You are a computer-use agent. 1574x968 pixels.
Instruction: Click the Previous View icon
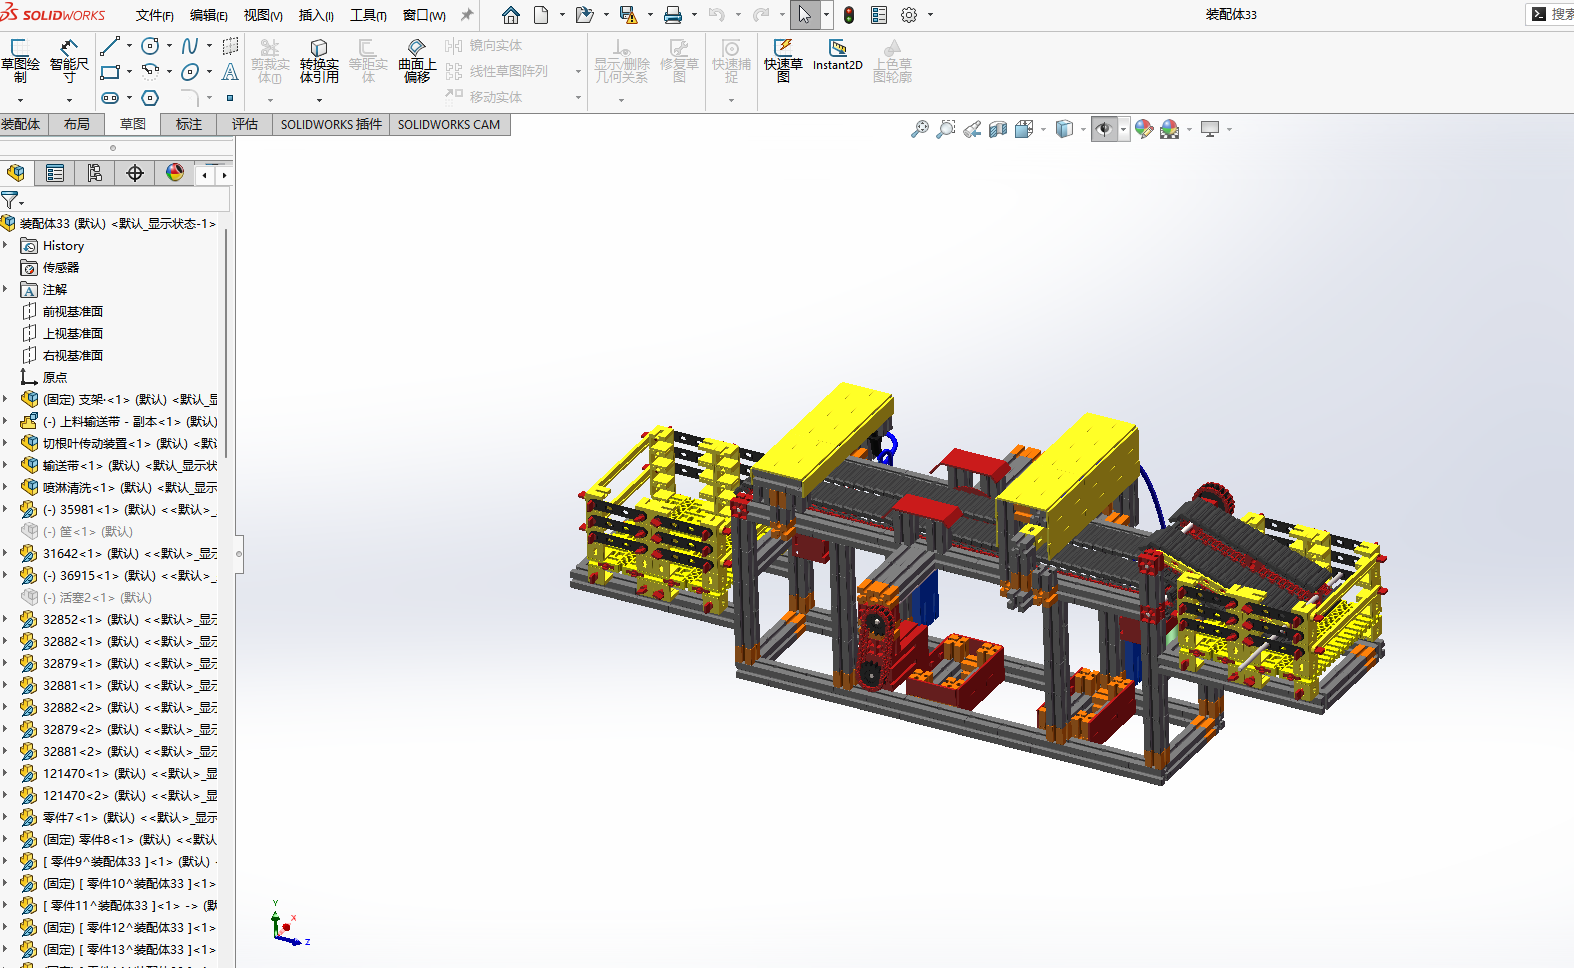[972, 129]
